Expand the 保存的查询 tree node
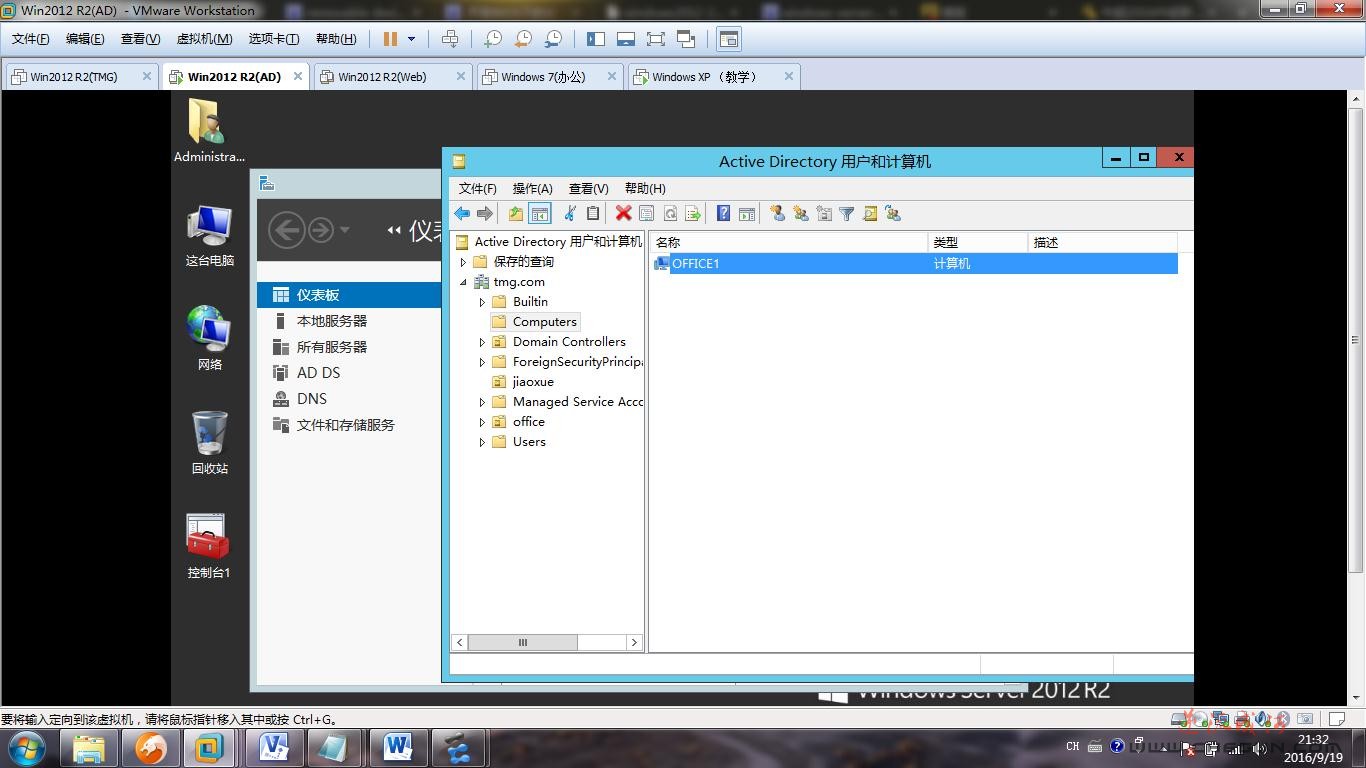The image size is (1366, 768). coord(463,262)
